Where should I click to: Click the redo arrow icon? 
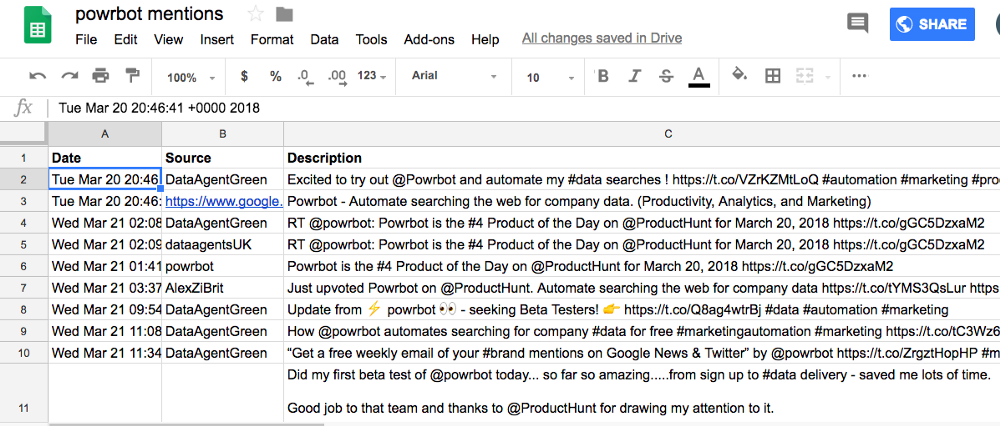70,77
